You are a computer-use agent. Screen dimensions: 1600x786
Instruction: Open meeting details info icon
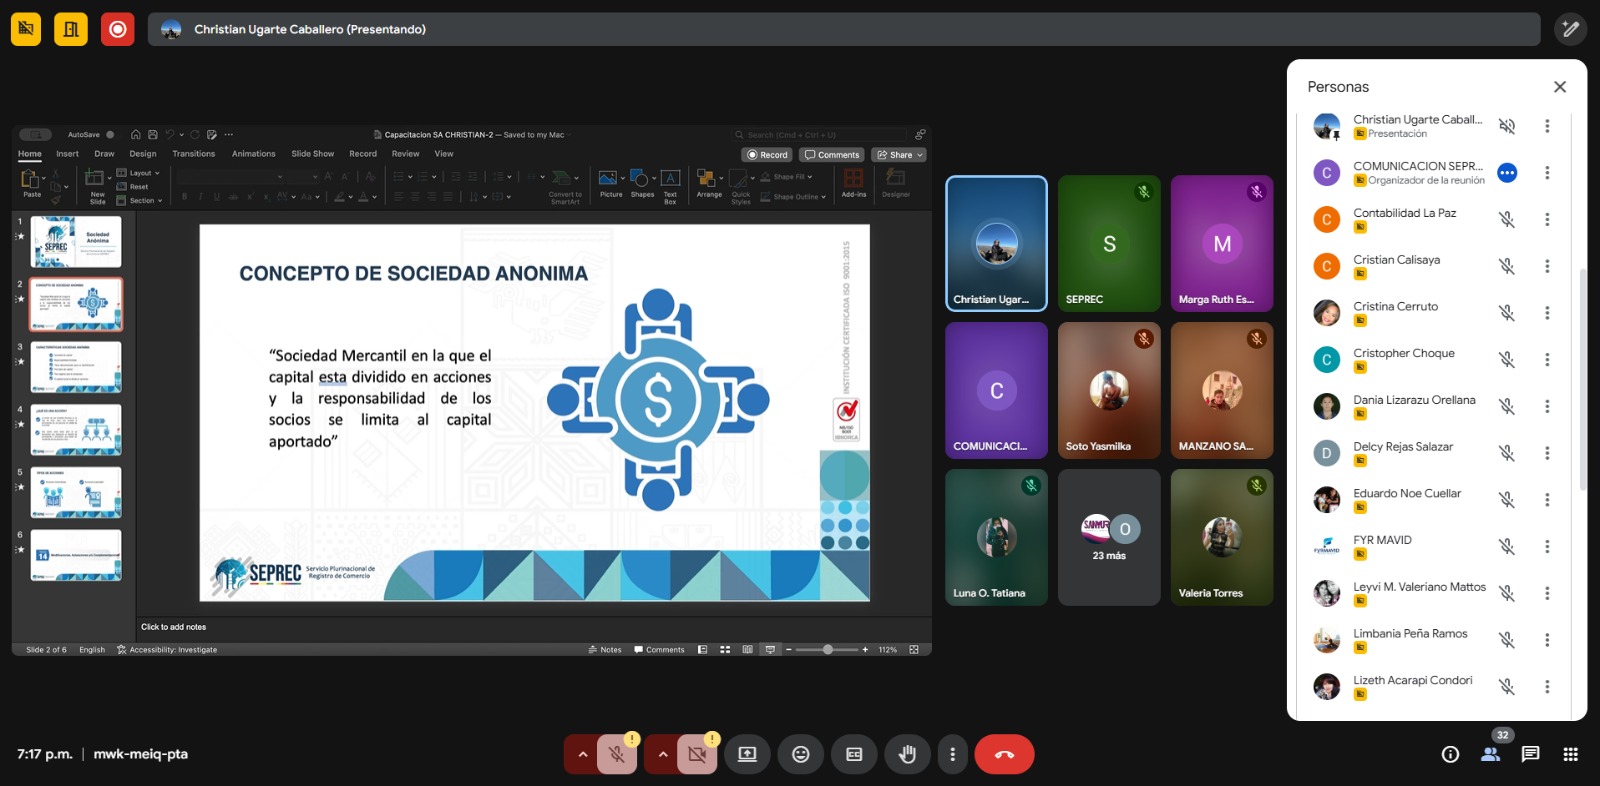tap(1450, 755)
